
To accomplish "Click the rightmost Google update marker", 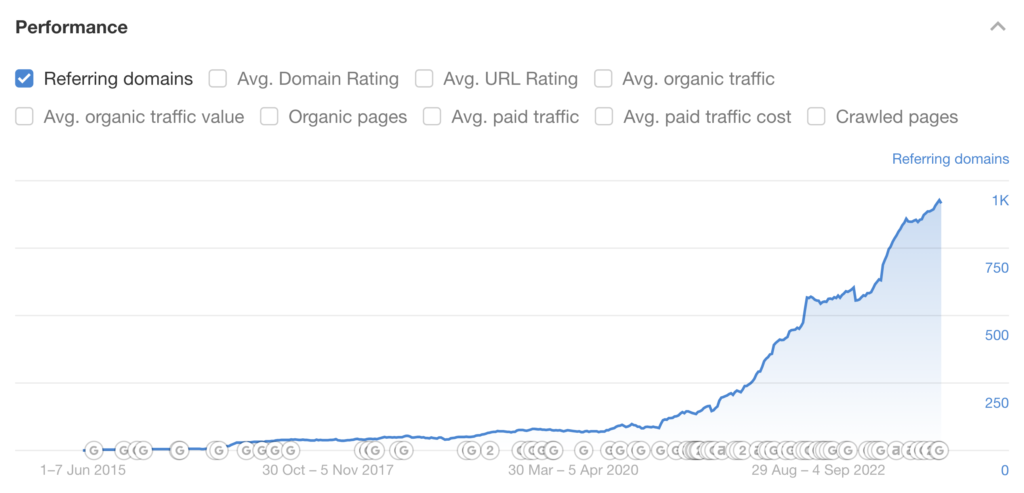I will [x=939, y=450].
